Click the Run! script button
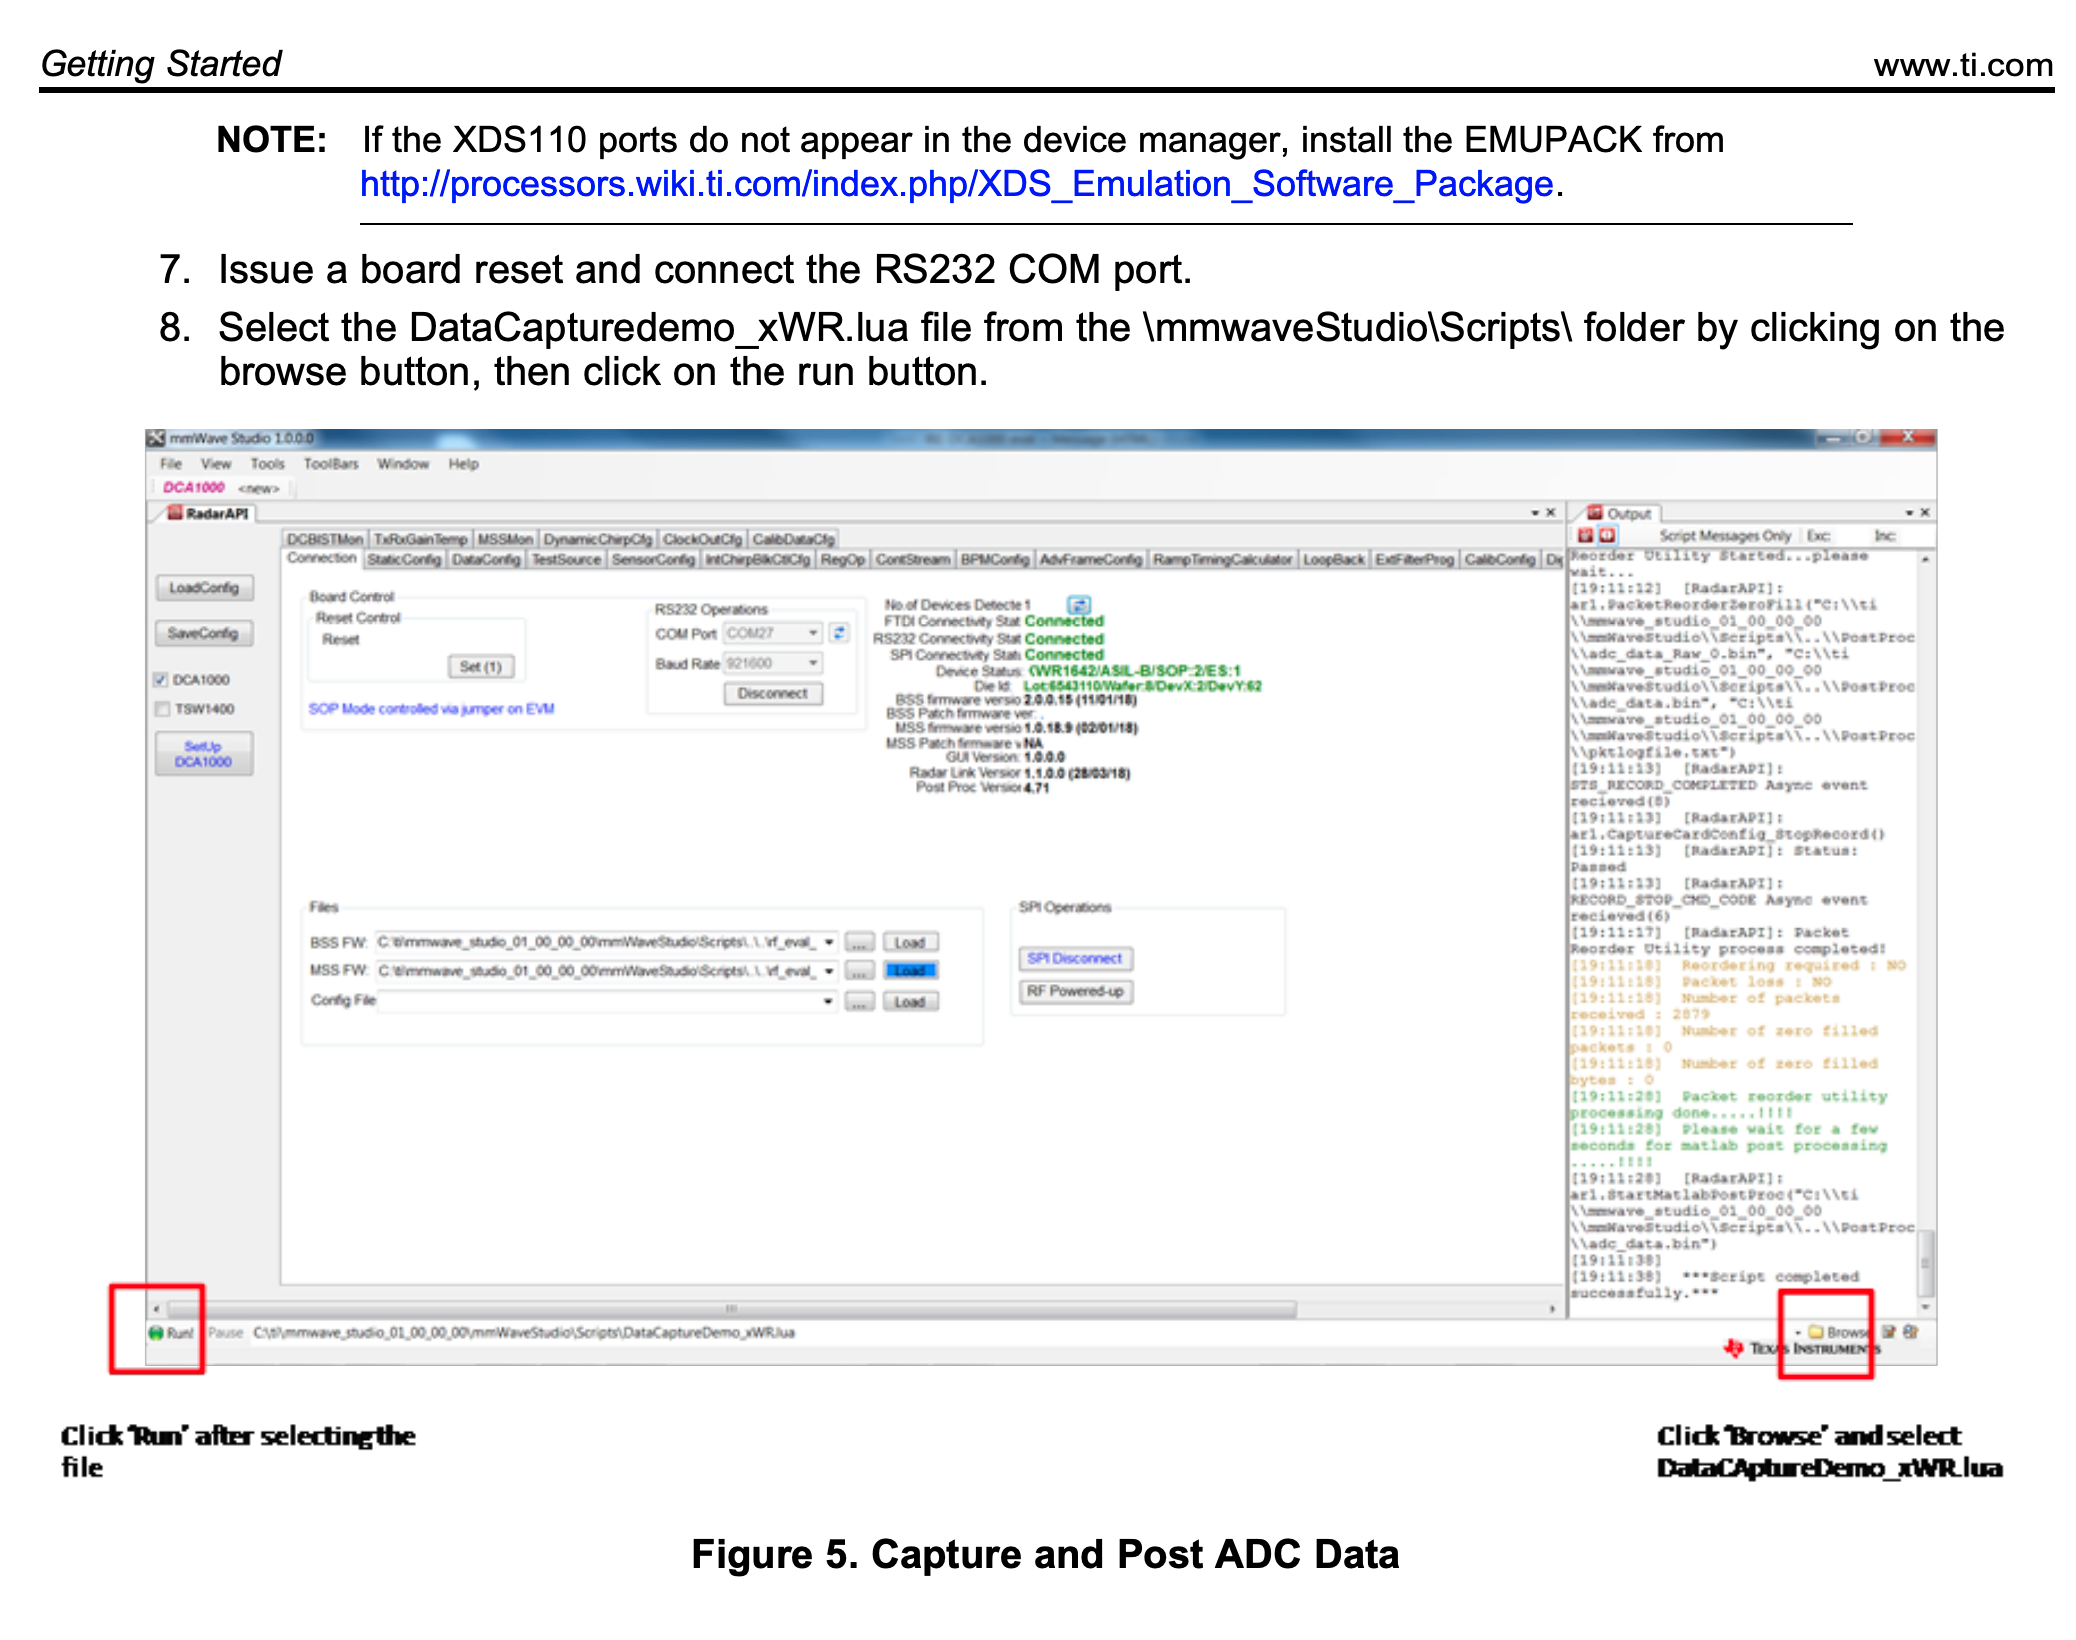This screenshot has width=2076, height=1640. click(171, 1332)
